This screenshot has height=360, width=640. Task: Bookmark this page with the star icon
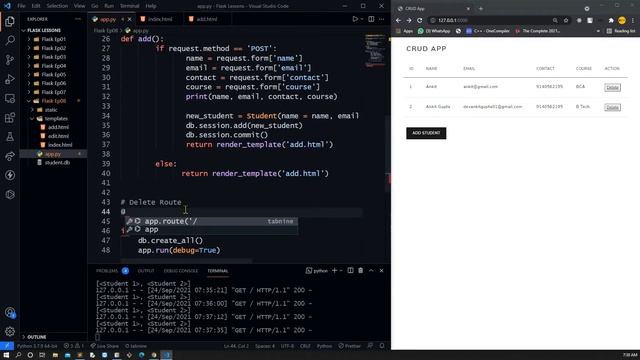566,20
